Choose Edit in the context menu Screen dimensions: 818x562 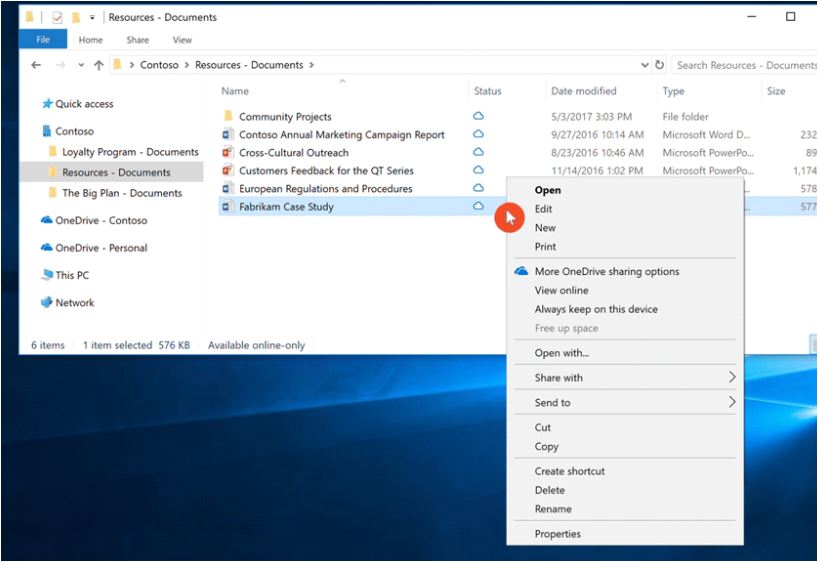(x=543, y=209)
